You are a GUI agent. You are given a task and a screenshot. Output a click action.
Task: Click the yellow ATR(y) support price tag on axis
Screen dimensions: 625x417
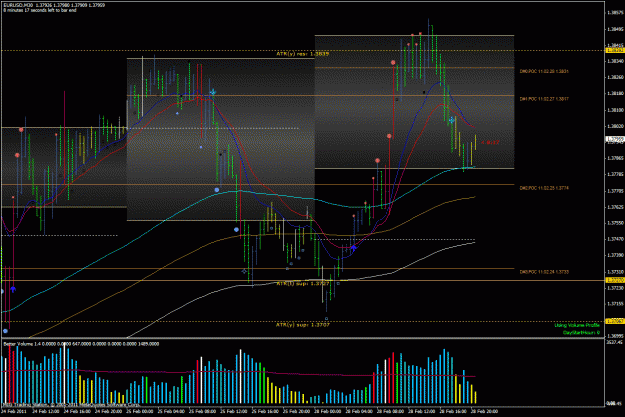point(615,321)
